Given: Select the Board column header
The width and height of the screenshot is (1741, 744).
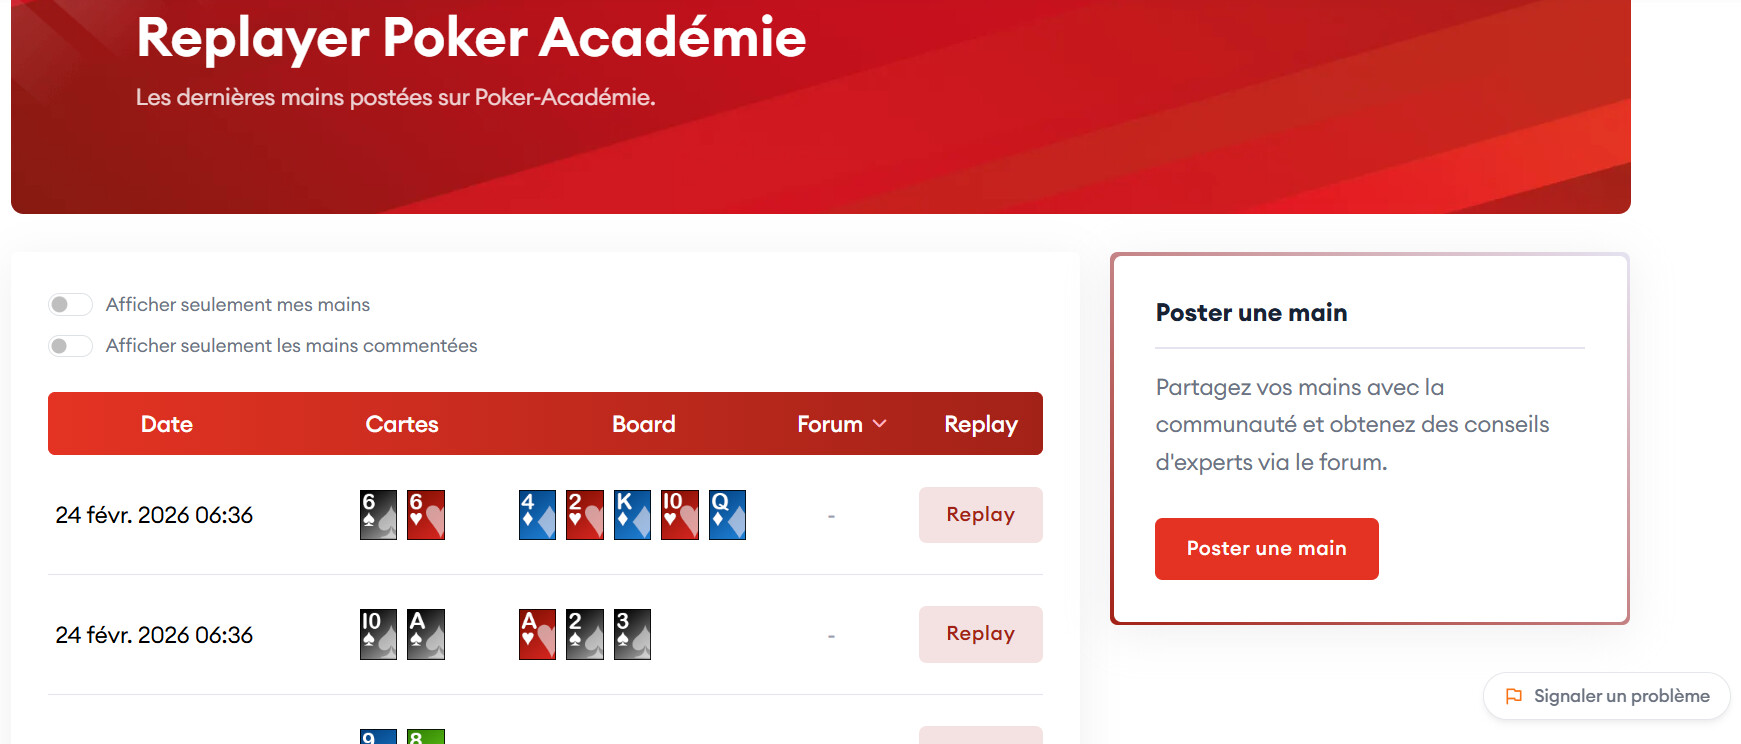Looking at the screenshot, I should tap(643, 424).
